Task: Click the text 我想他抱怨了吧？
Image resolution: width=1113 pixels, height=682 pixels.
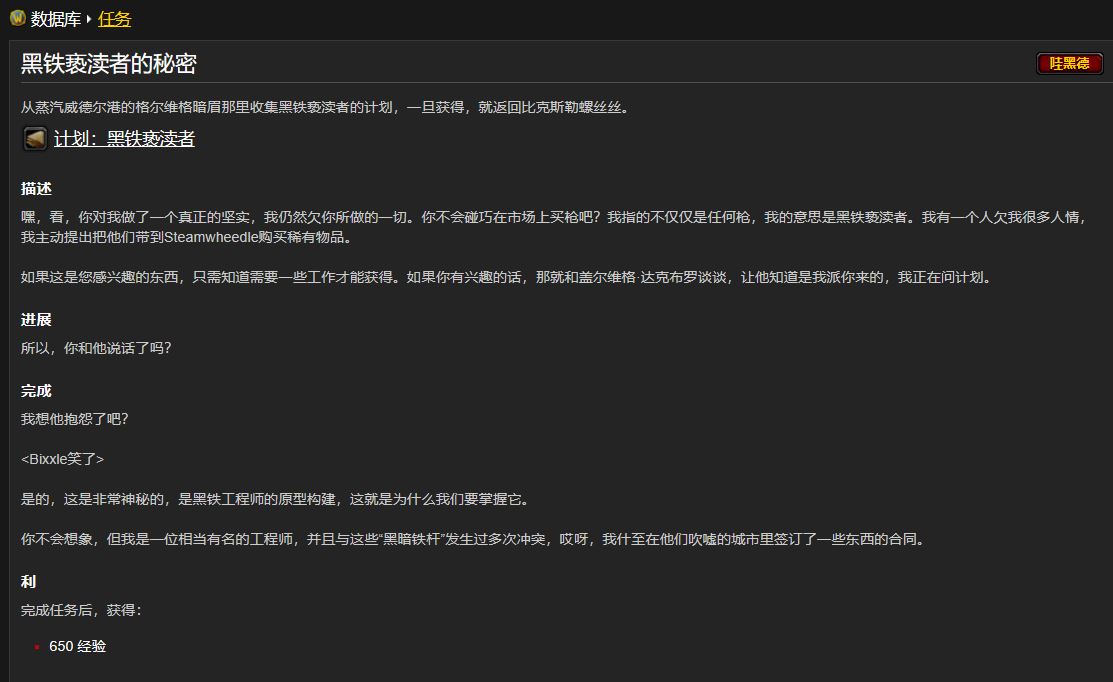Action: click(x=75, y=419)
